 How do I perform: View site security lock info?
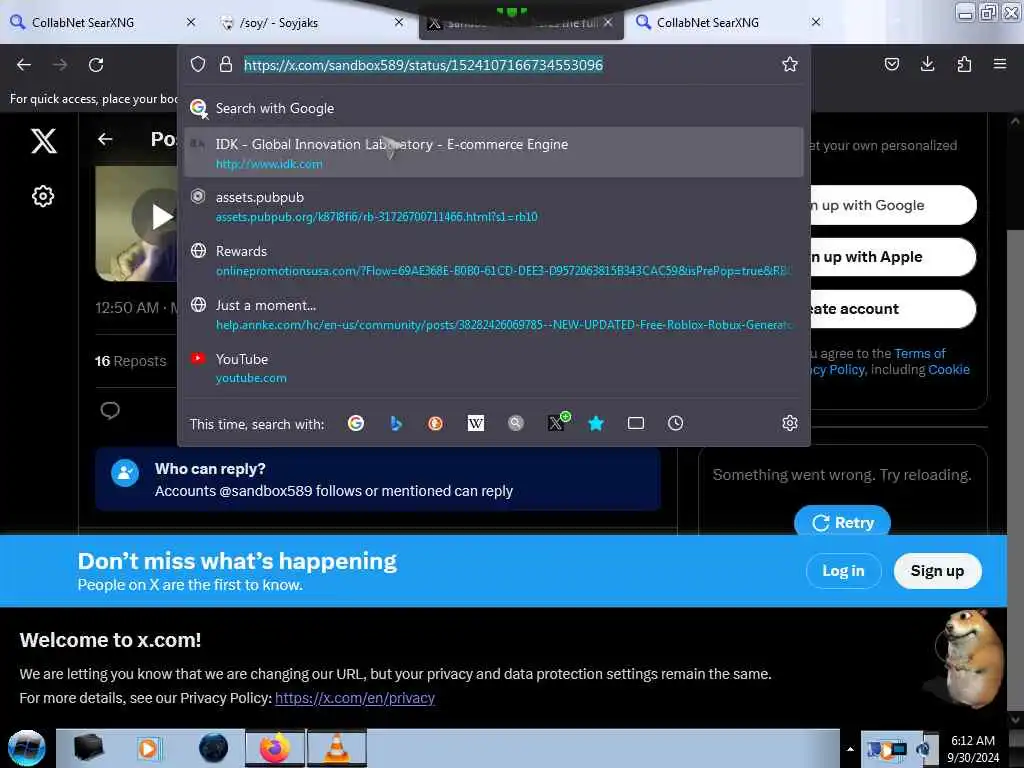(226, 64)
